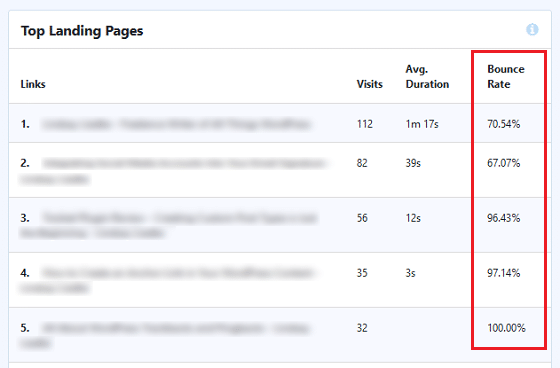Click the 1m 17s duration value
Viewport: 560px width, 368px height.
coord(422,124)
